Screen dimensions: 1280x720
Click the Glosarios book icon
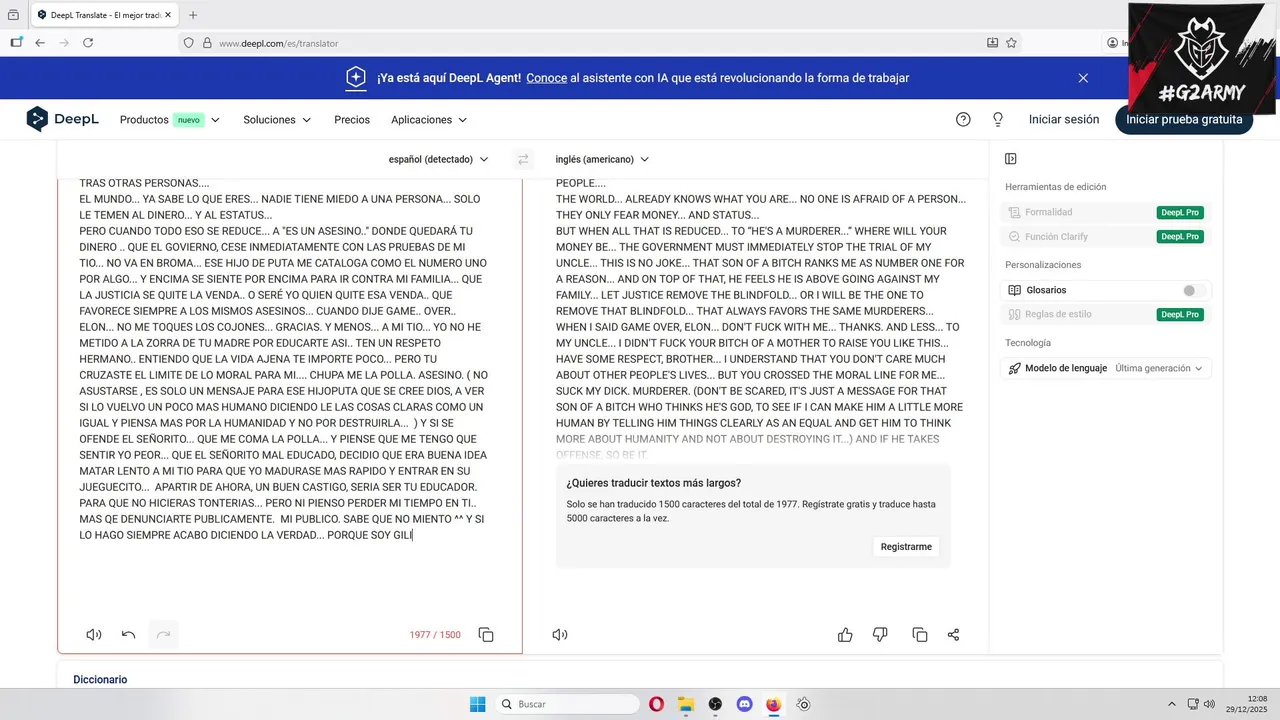[1014, 290]
